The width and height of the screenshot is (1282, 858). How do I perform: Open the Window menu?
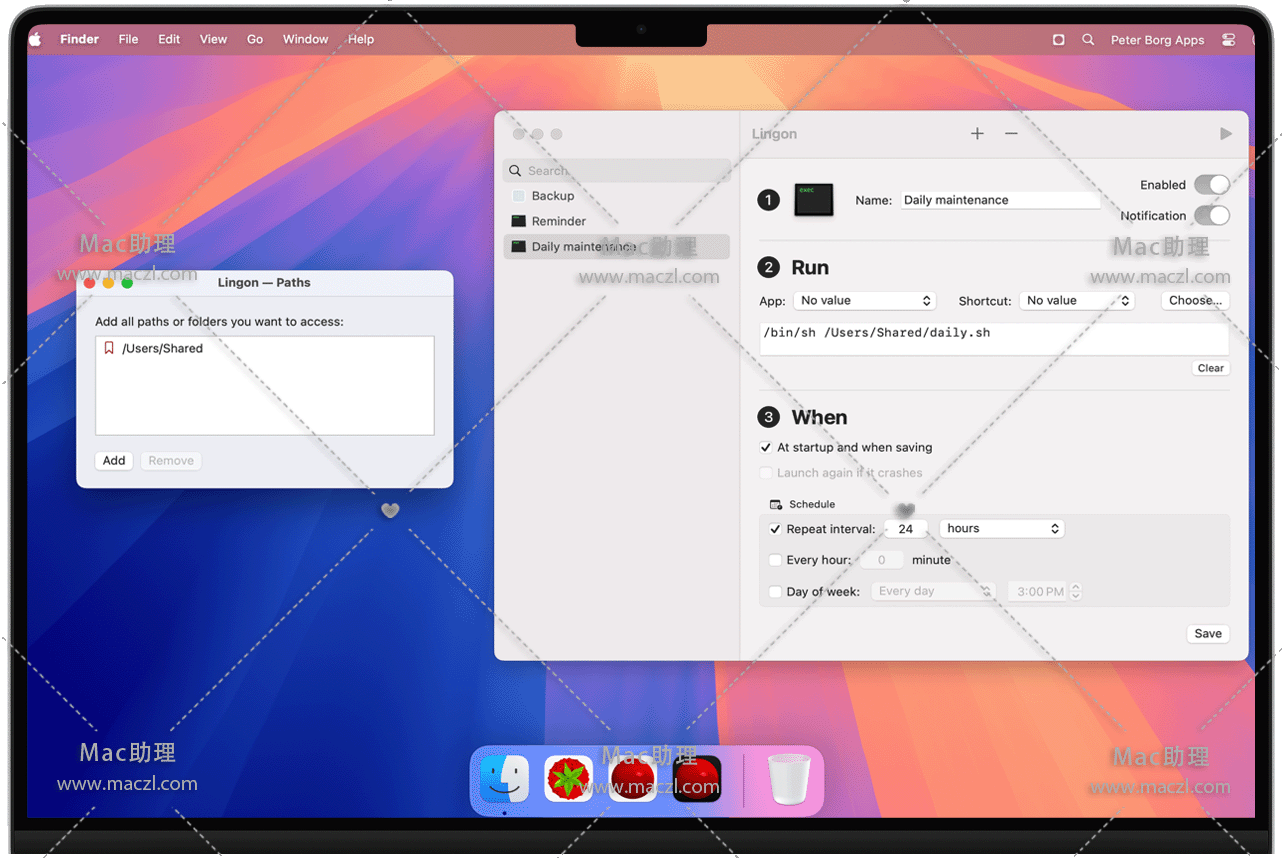tap(305, 40)
